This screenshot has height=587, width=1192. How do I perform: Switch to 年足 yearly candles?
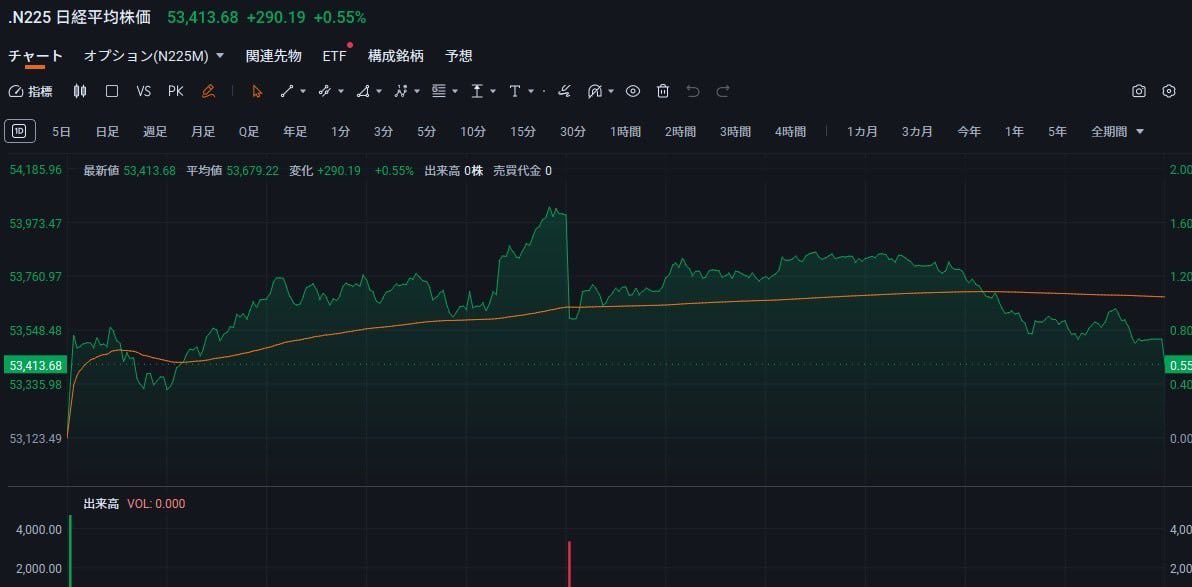click(295, 132)
